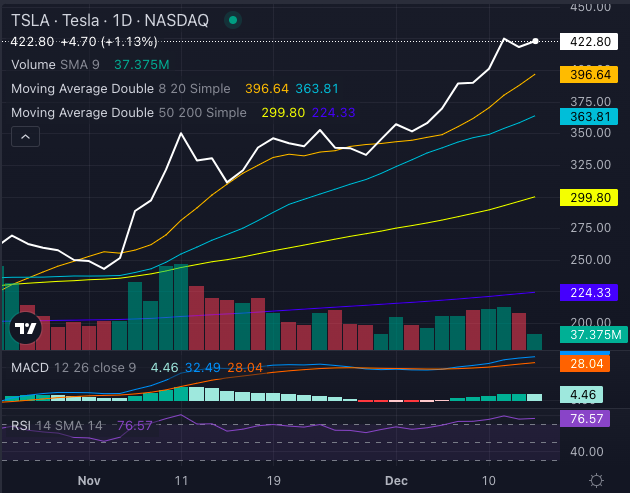The width and height of the screenshot is (630, 493).
Task: Click the MACD 12 26 indicator label
Action: 73,367
